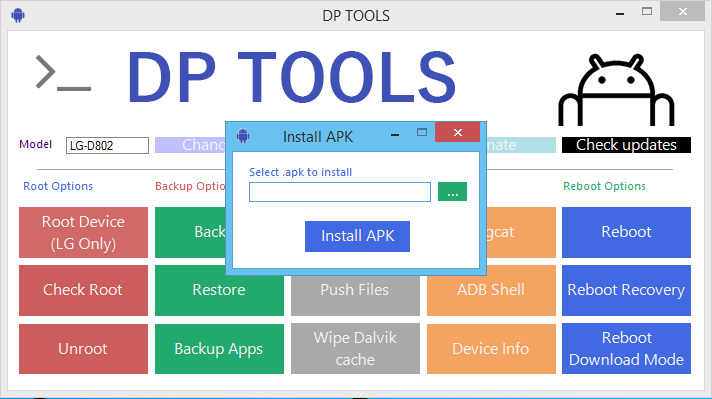Image resolution: width=712 pixels, height=399 pixels.
Task: Close the DP TOOLS main window
Action: (682, 11)
